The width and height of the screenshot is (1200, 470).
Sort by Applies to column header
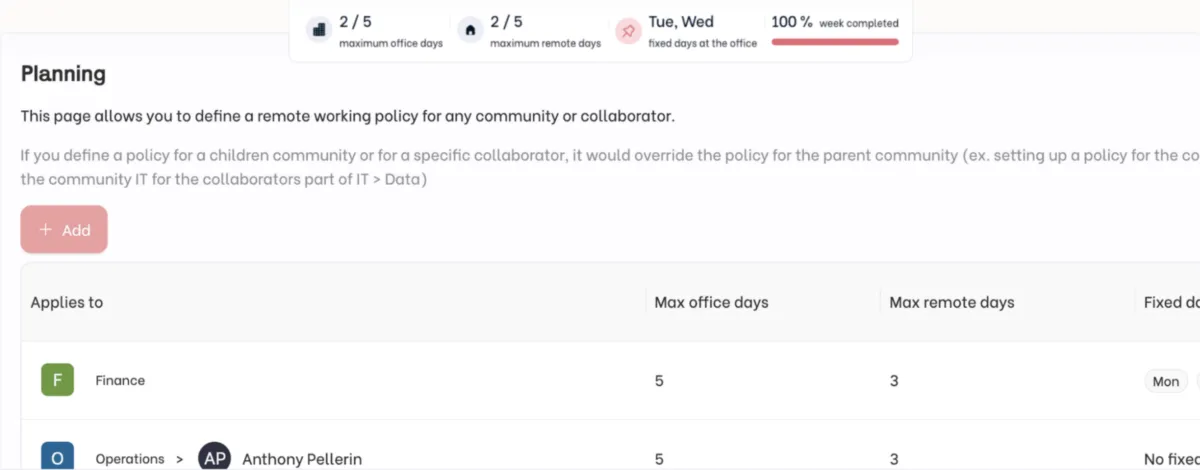pos(67,302)
